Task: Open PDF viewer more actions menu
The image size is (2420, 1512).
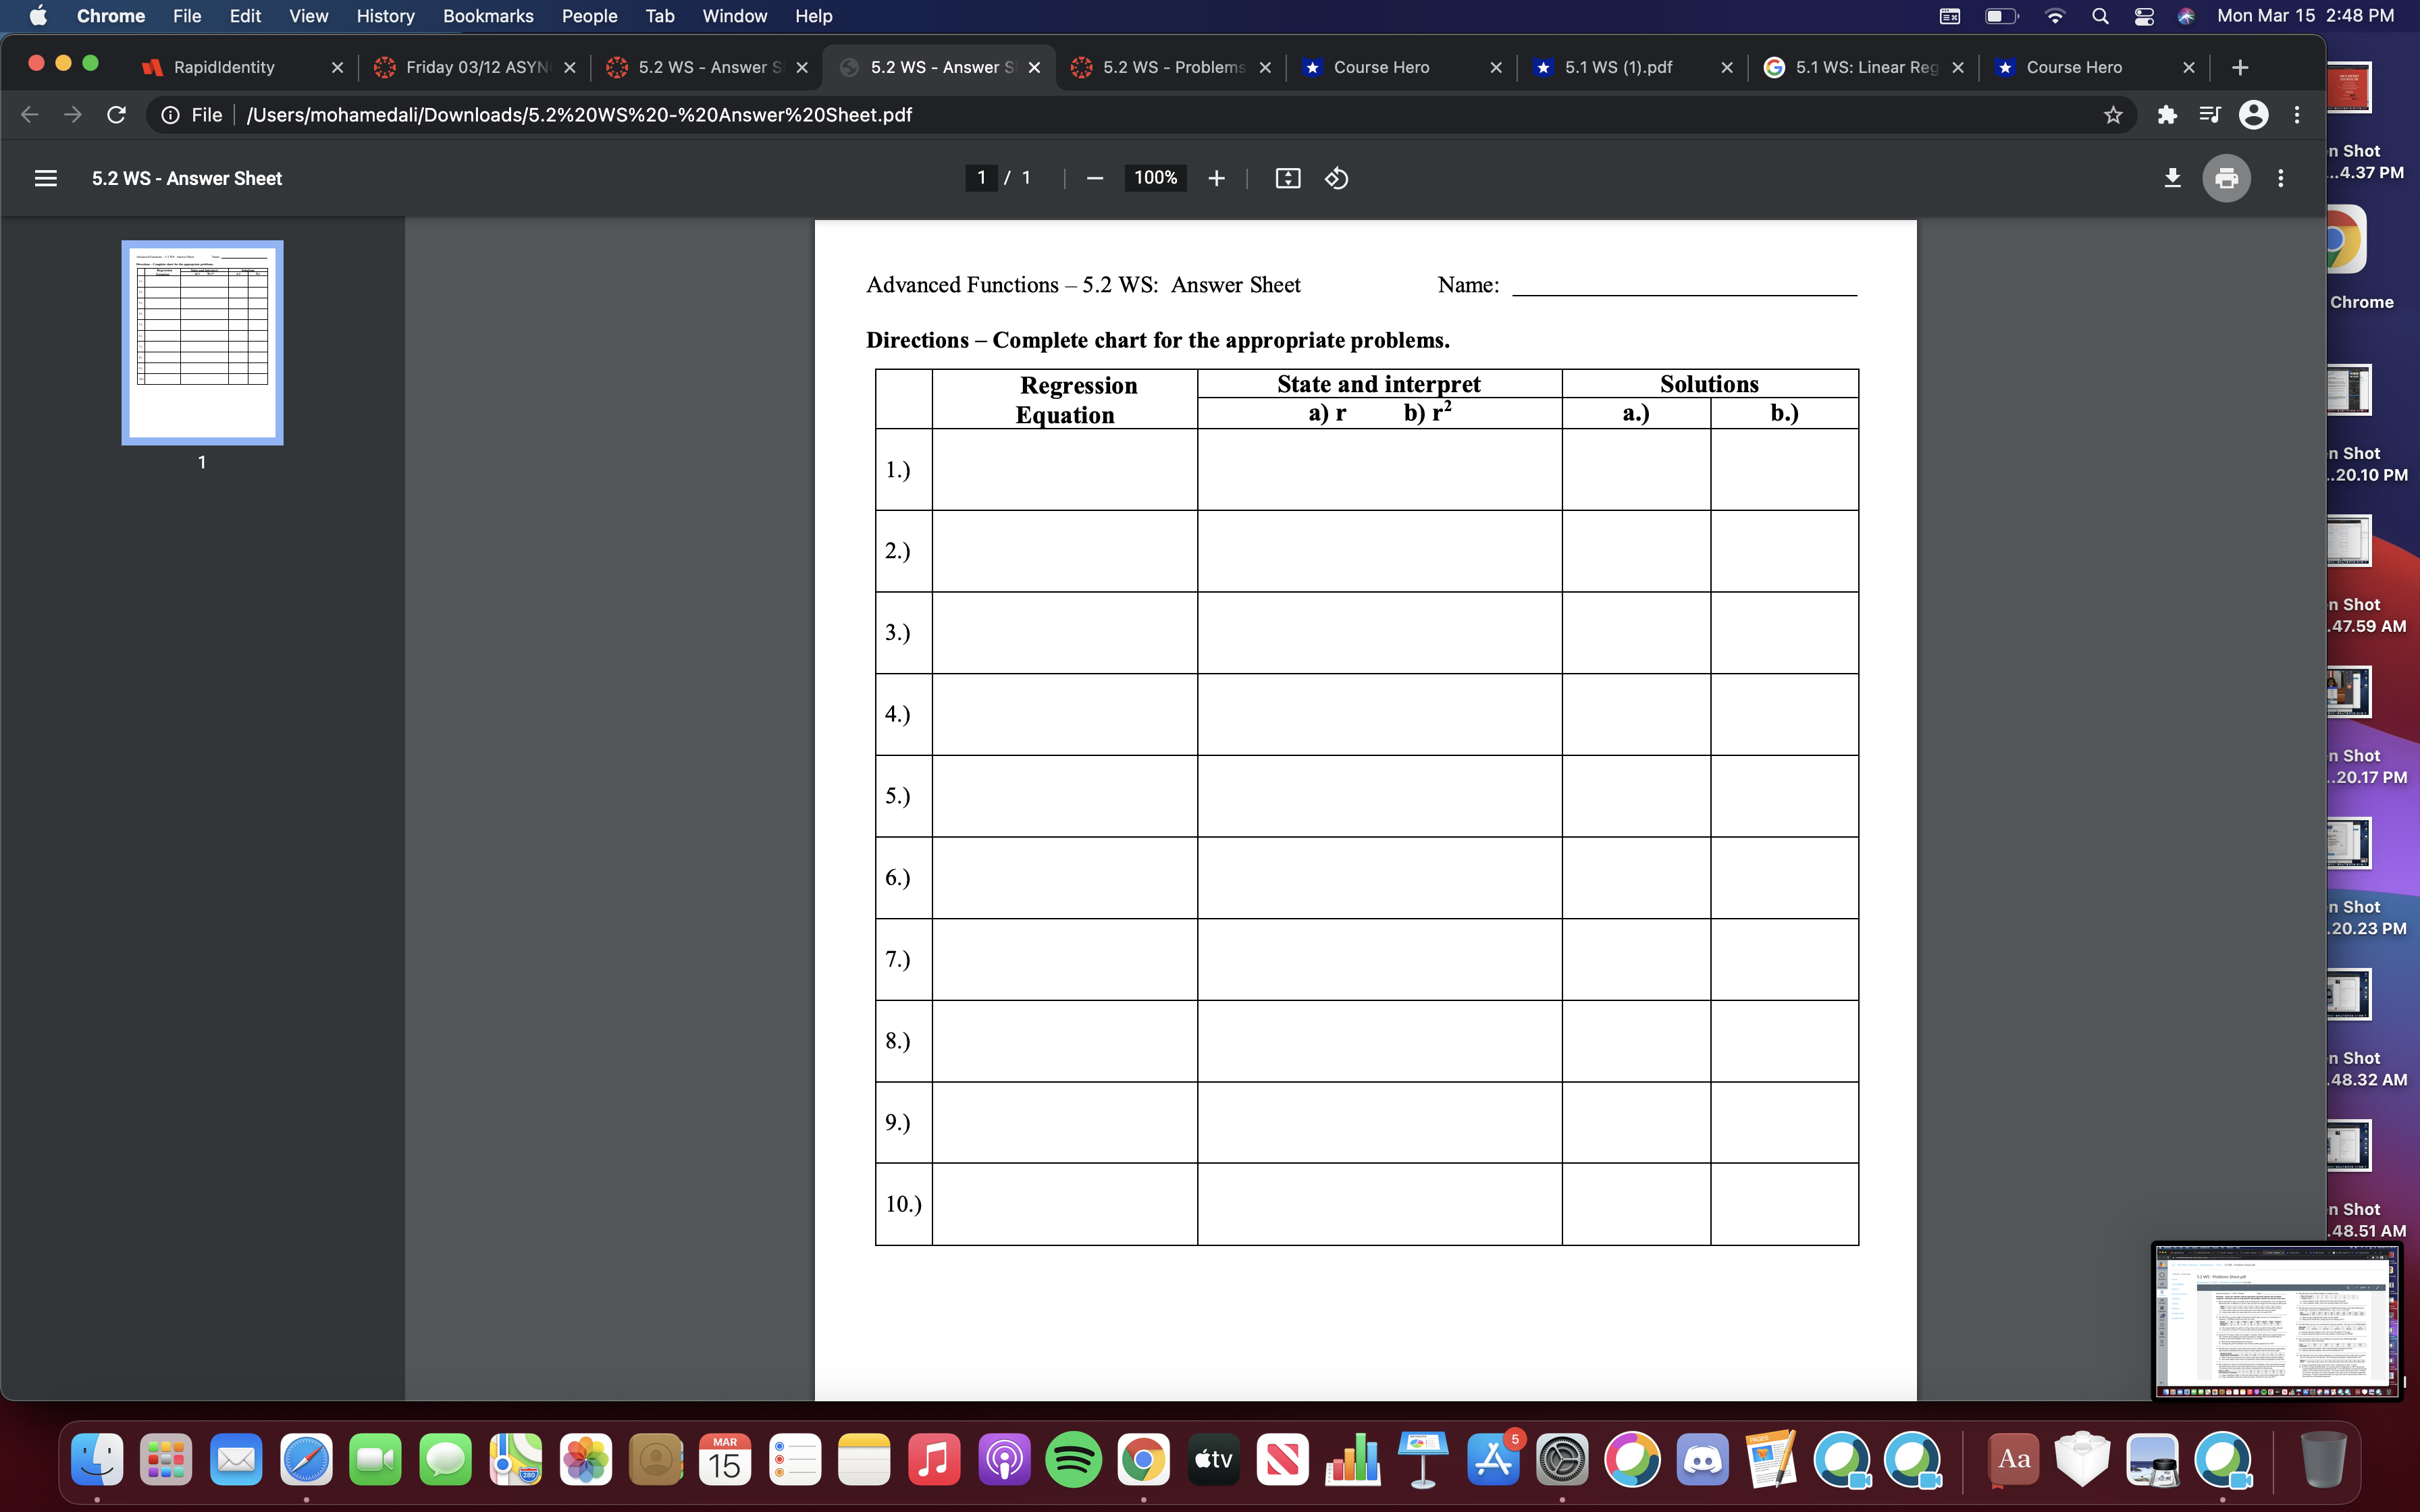Action: pos(2280,178)
